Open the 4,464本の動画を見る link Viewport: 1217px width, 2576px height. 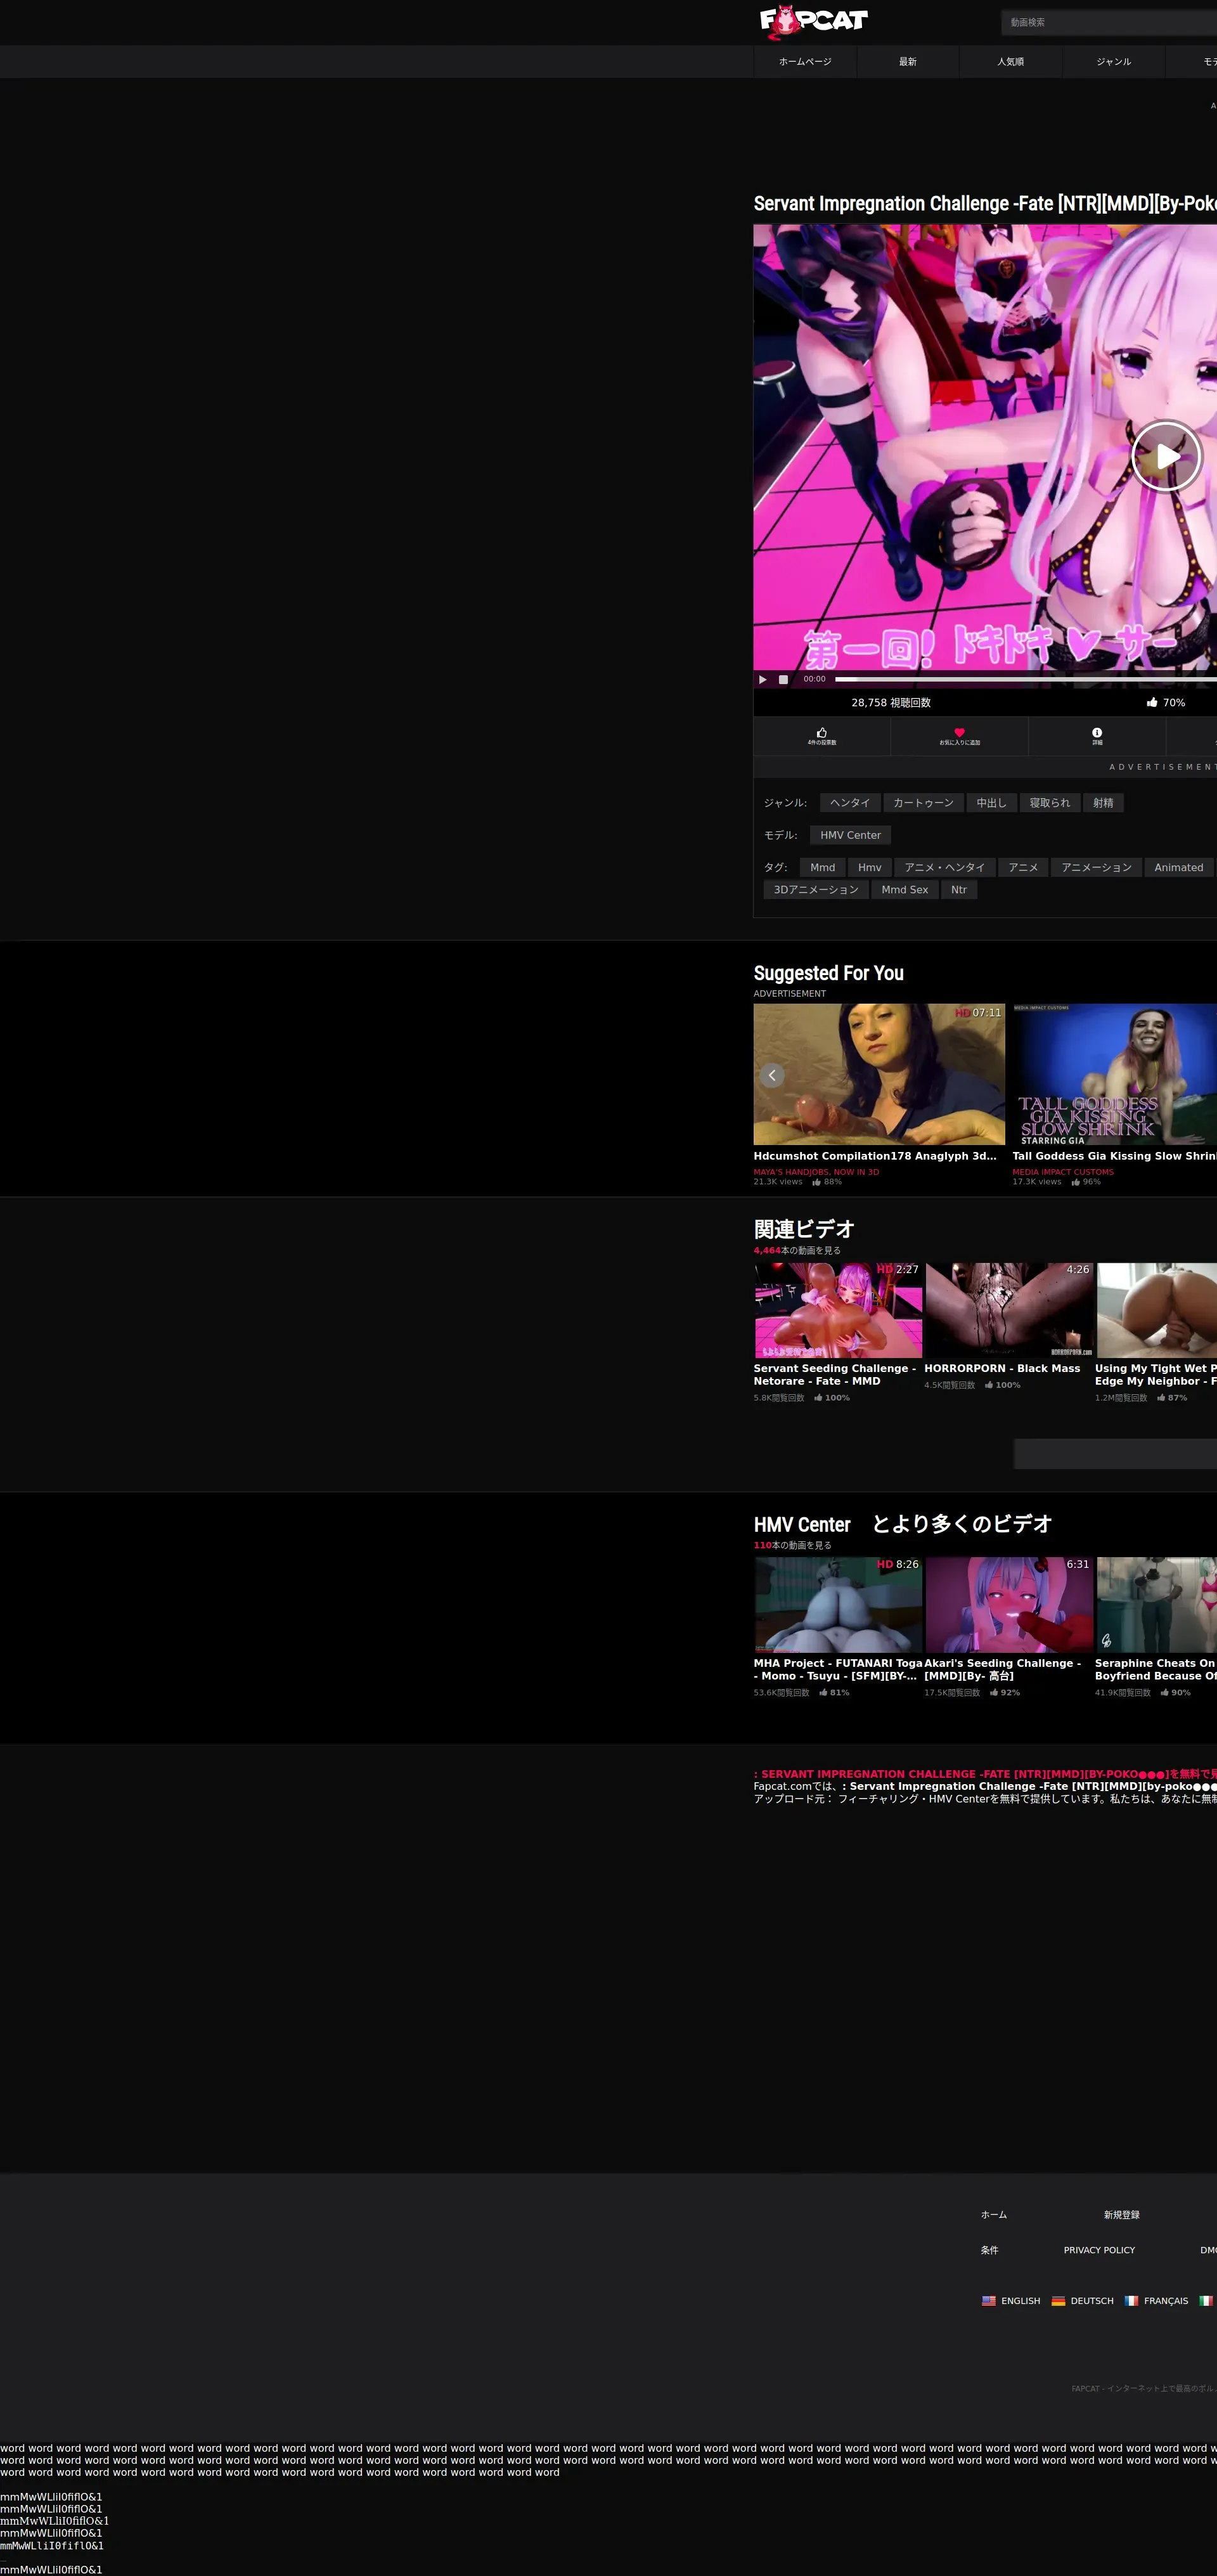coord(797,1250)
